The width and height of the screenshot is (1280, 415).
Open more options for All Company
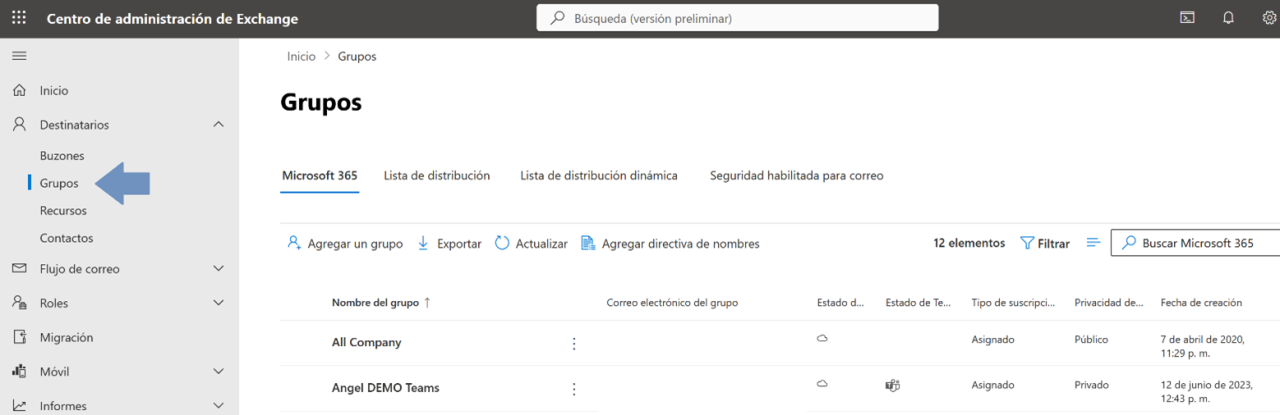pos(574,344)
